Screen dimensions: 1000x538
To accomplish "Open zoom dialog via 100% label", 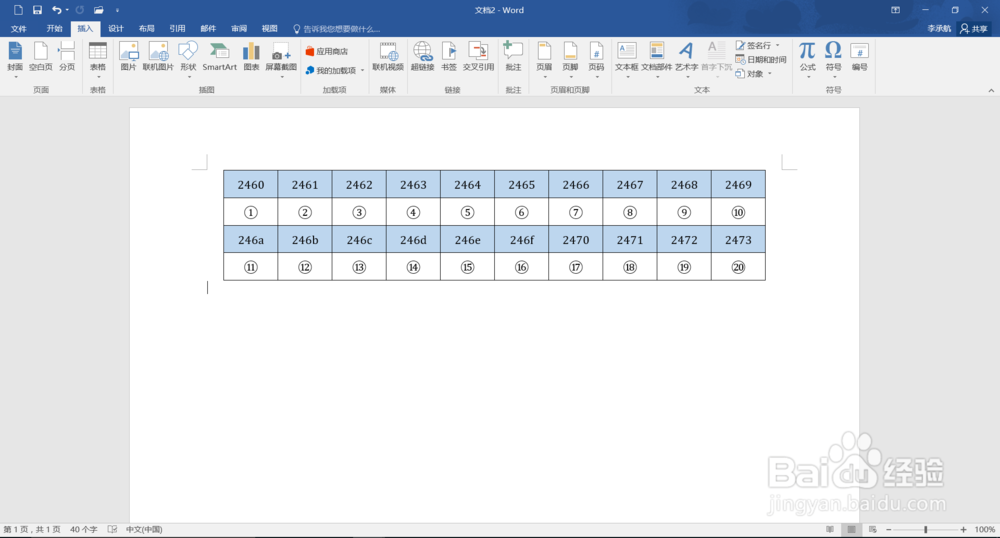I will [985, 529].
